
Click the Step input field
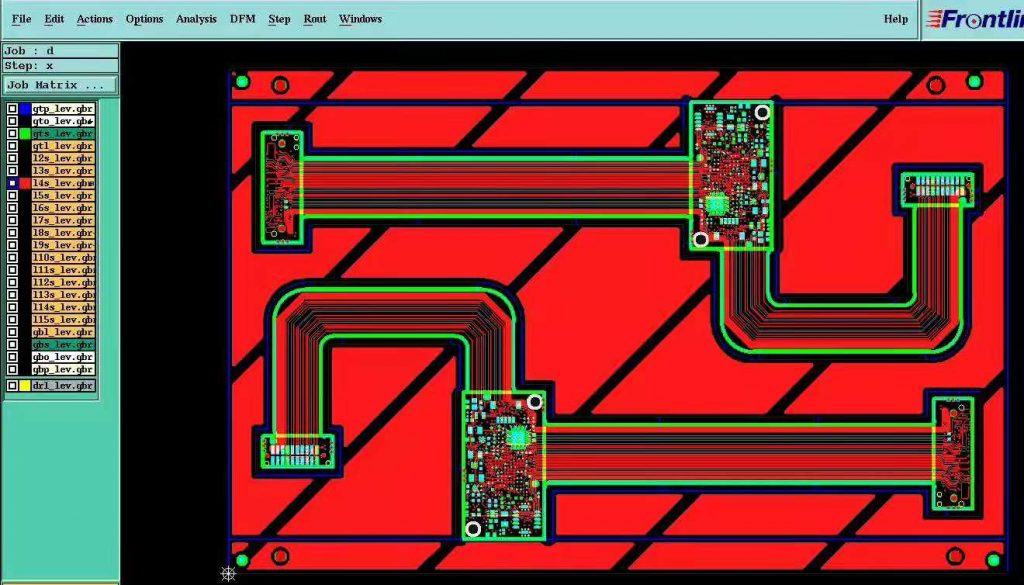click(x=60, y=66)
